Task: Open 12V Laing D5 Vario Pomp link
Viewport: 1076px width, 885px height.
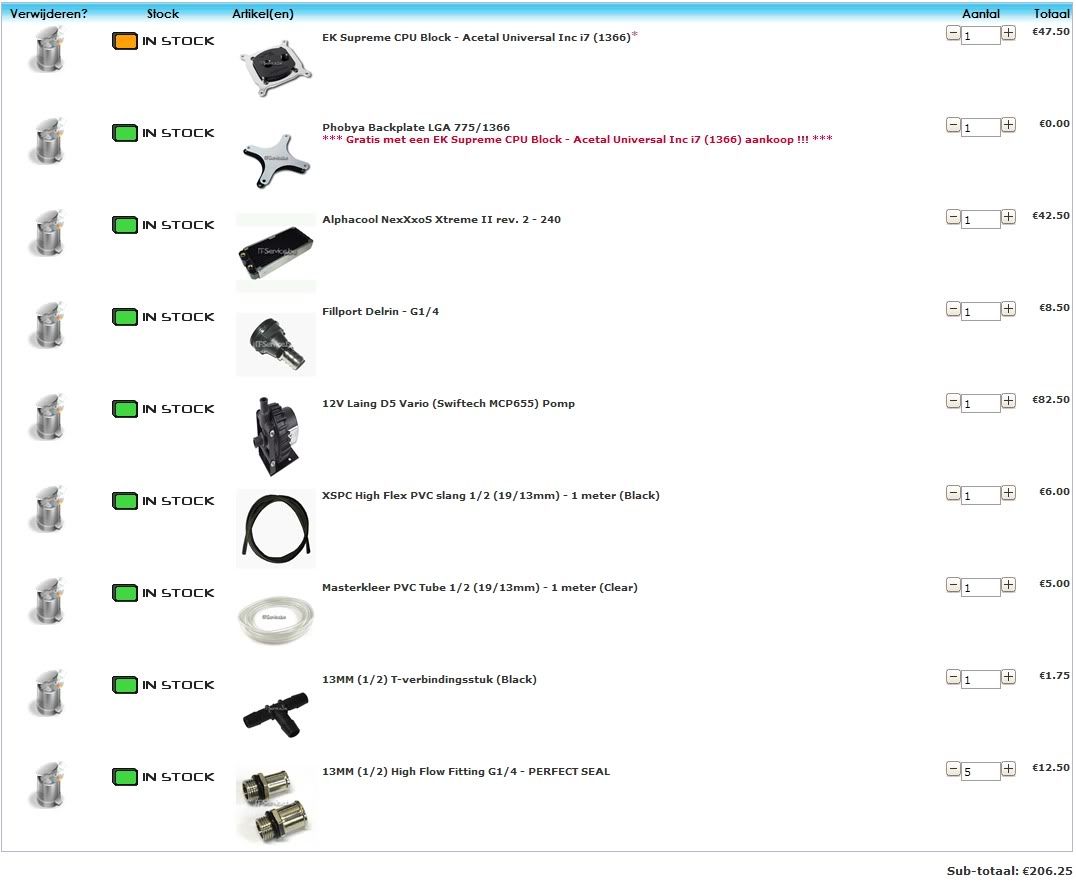Action: [448, 403]
